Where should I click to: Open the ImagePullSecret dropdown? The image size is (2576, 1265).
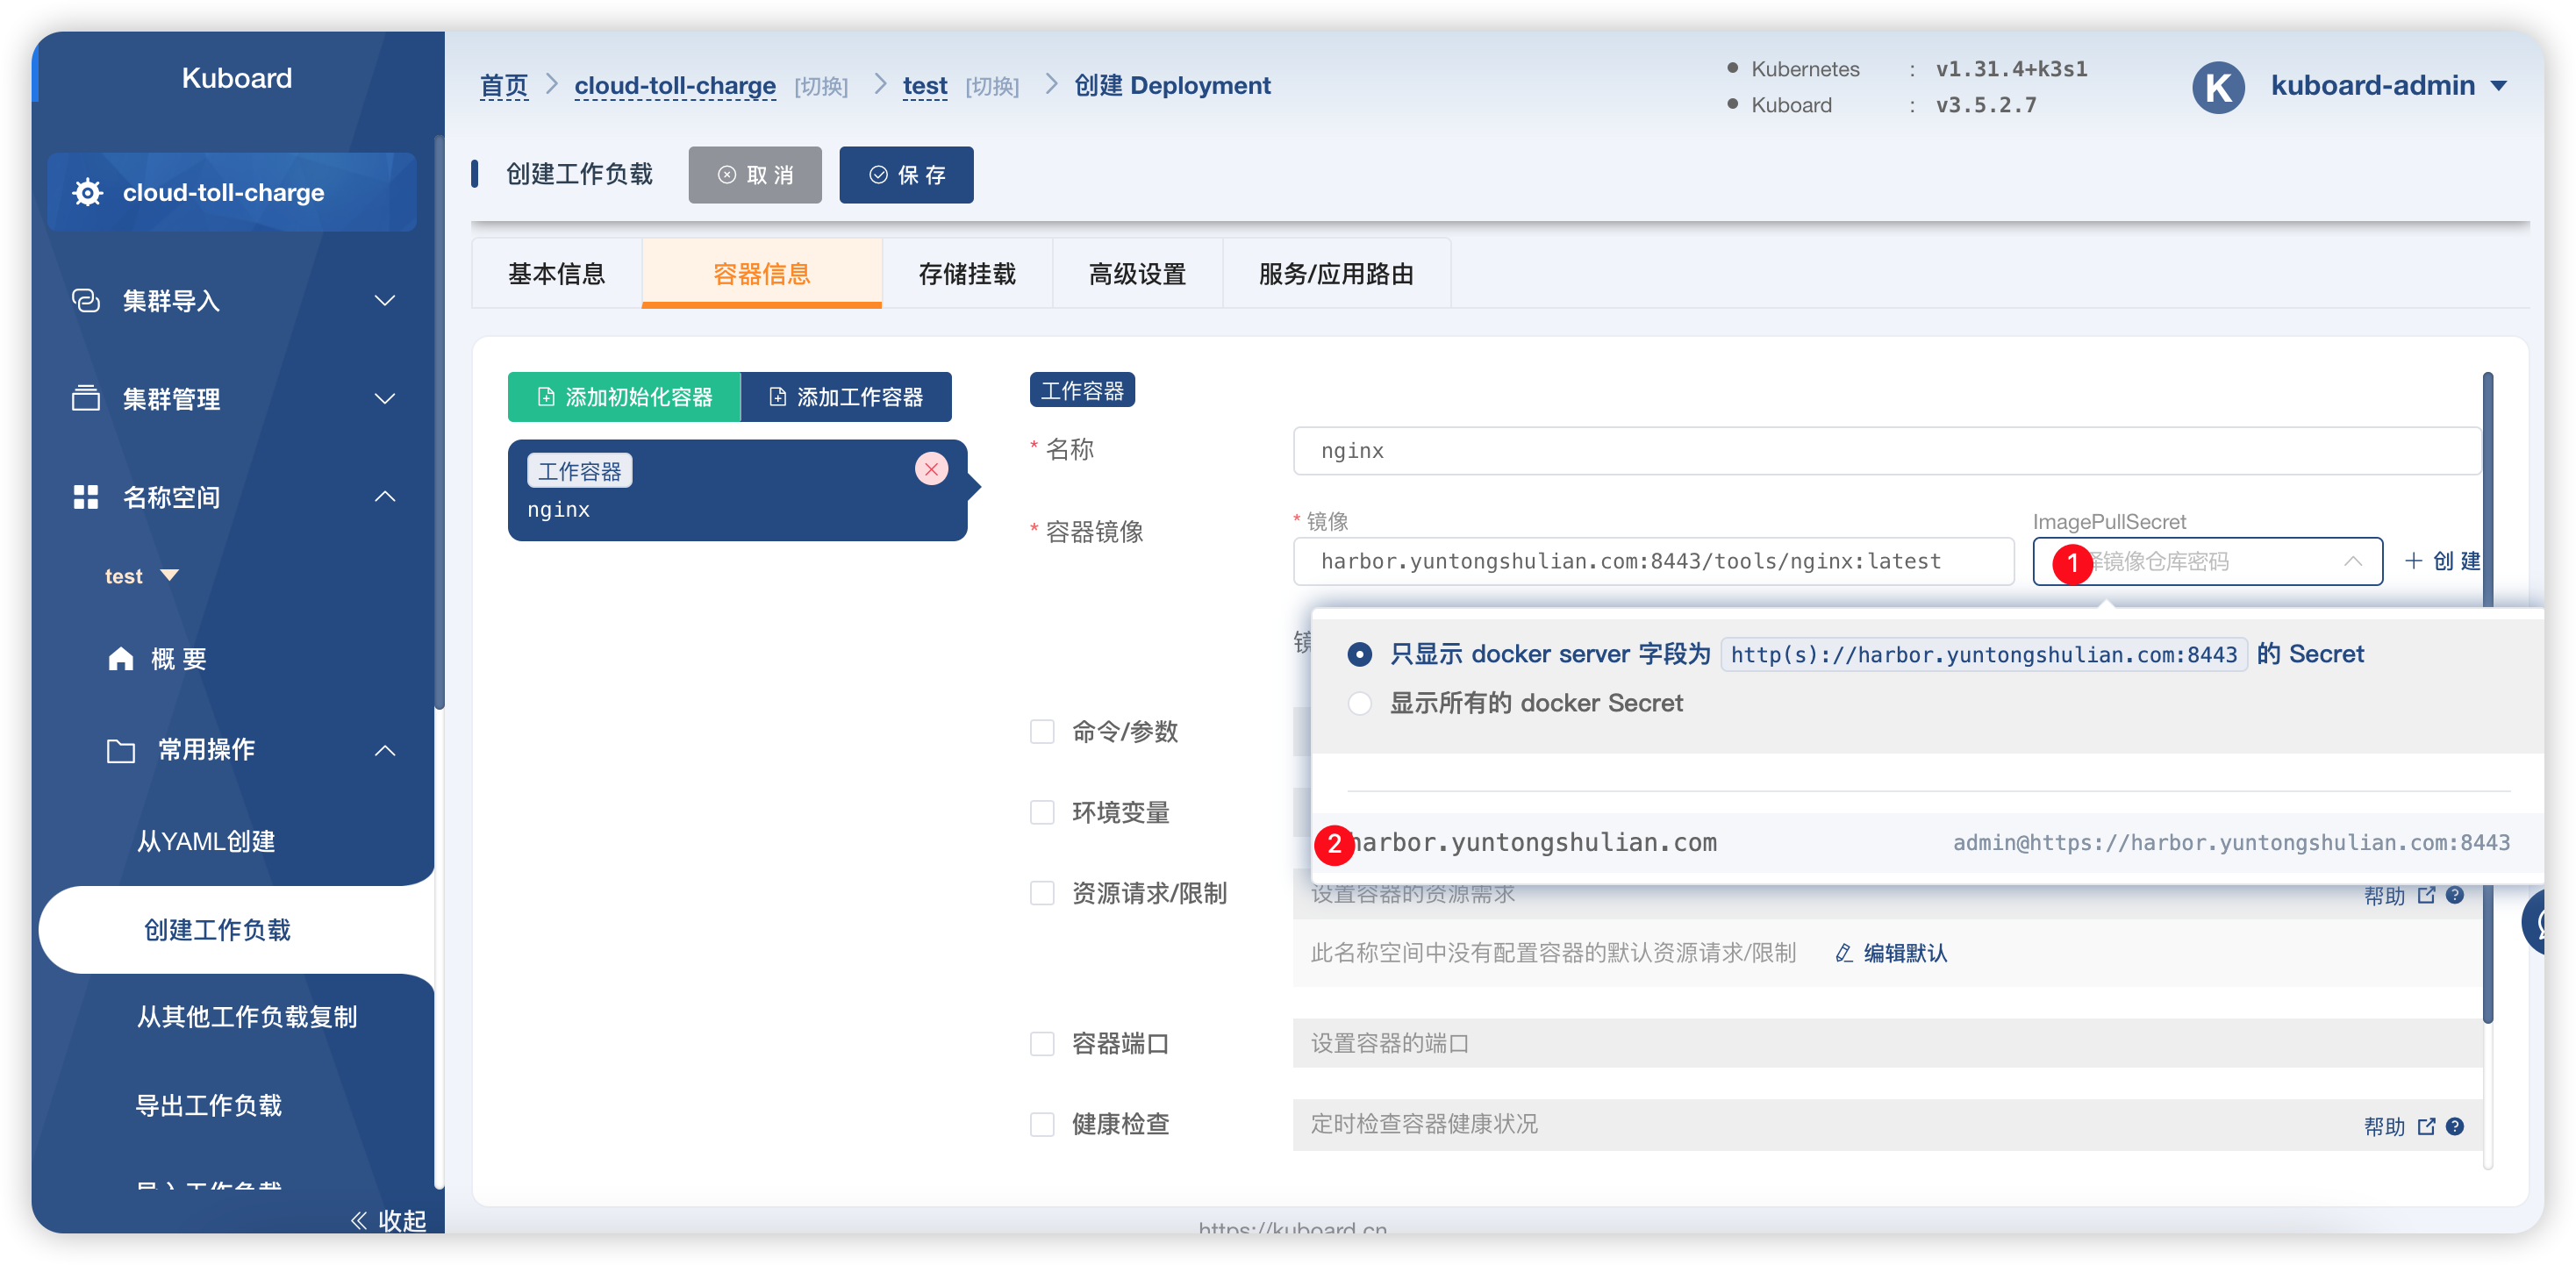(x=2207, y=561)
